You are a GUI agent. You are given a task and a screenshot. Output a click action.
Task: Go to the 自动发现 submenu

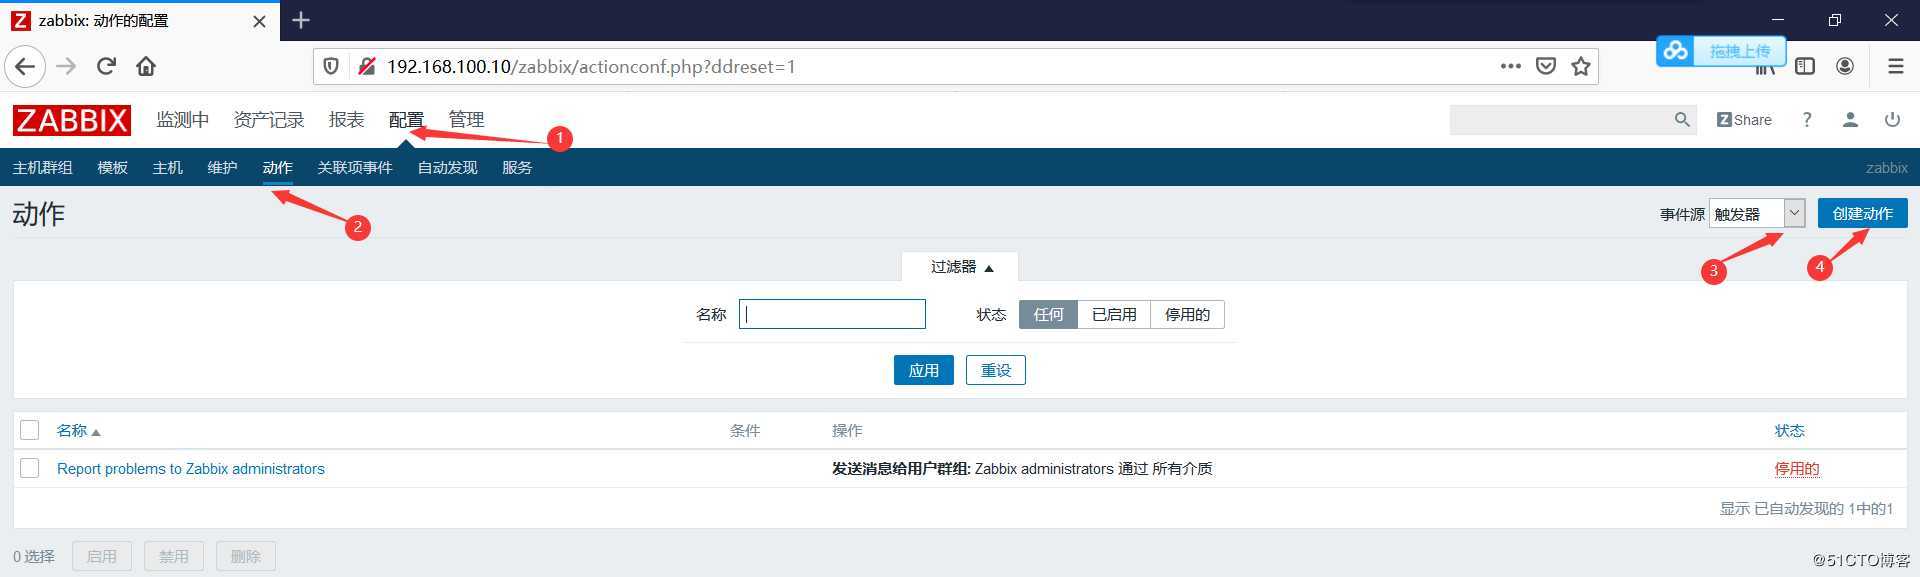447,168
